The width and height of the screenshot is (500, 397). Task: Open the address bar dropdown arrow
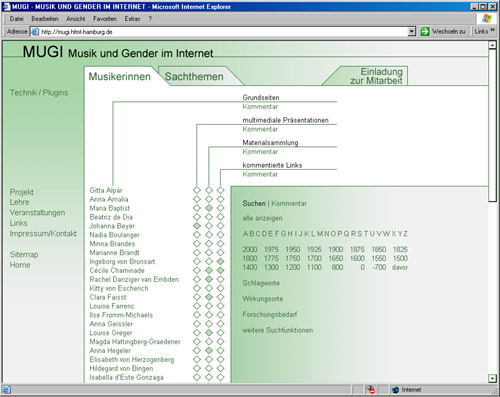click(412, 32)
